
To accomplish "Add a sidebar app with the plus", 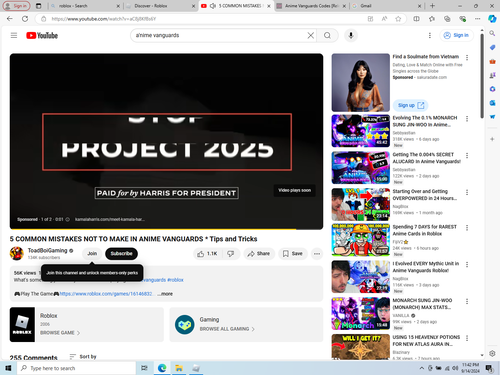I will pyautogui.click(x=492, y=139).
